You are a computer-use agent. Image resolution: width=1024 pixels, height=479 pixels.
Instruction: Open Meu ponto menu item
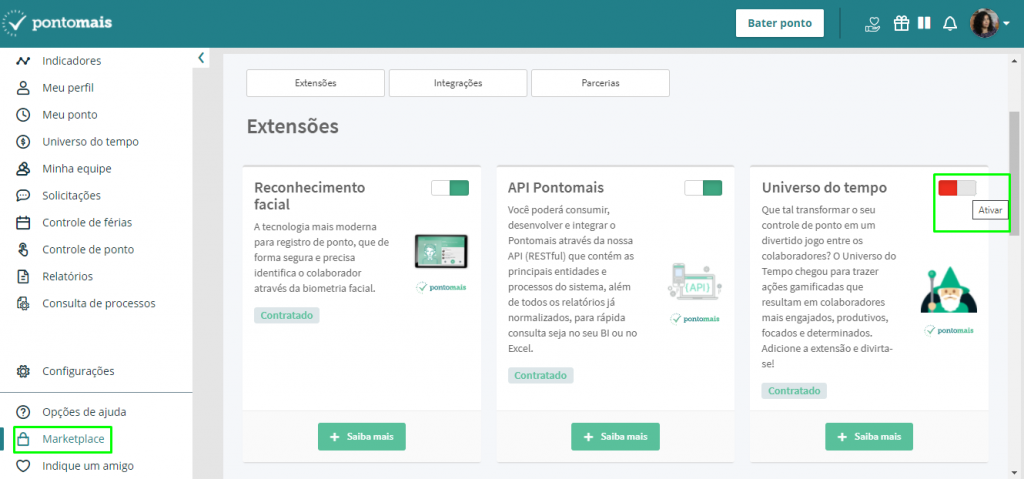(x=70, y=115)
